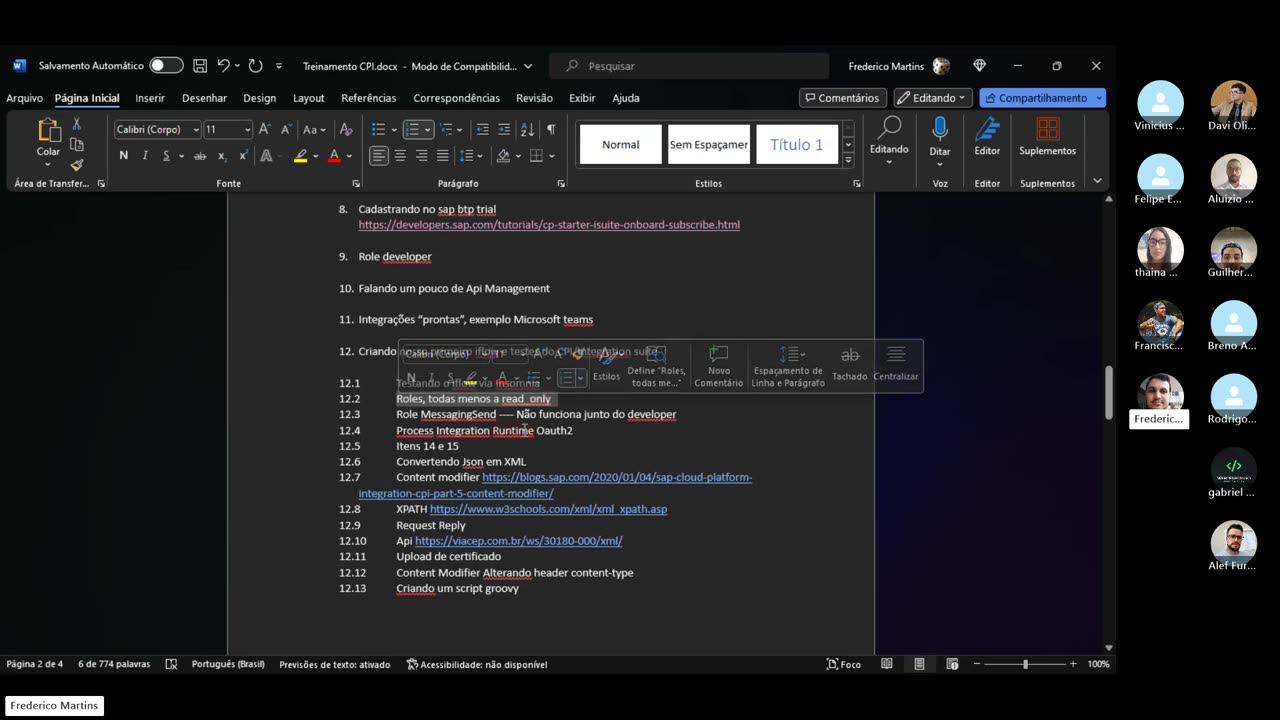The width and height of the screenshot is (1280, 720).
Task: Apply the red font color
Action: click(334, 156)
